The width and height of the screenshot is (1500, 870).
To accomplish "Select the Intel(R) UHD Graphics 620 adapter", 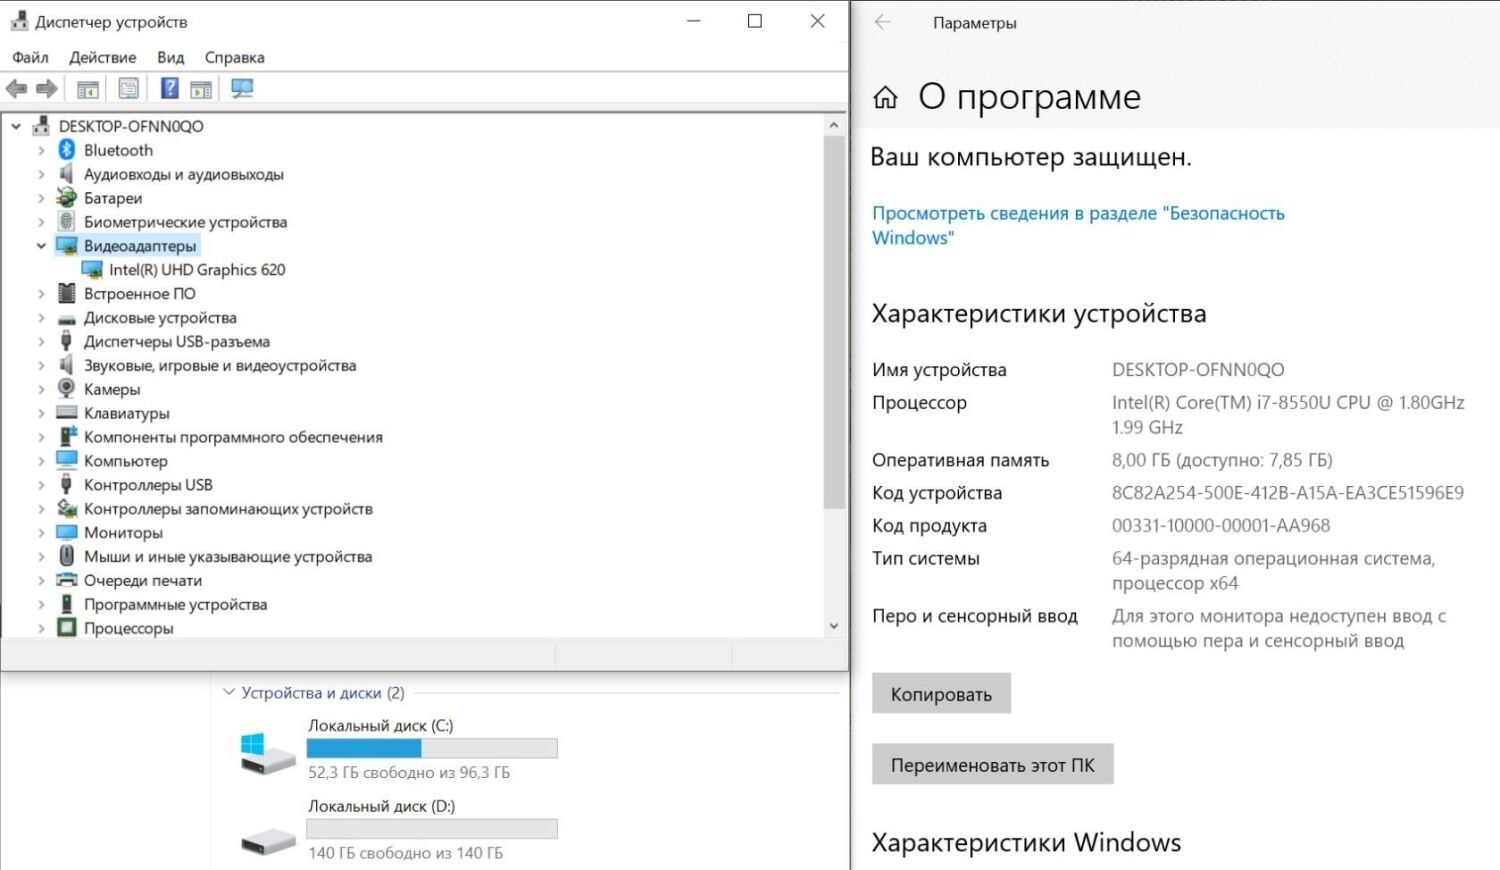I will point(196,270).
